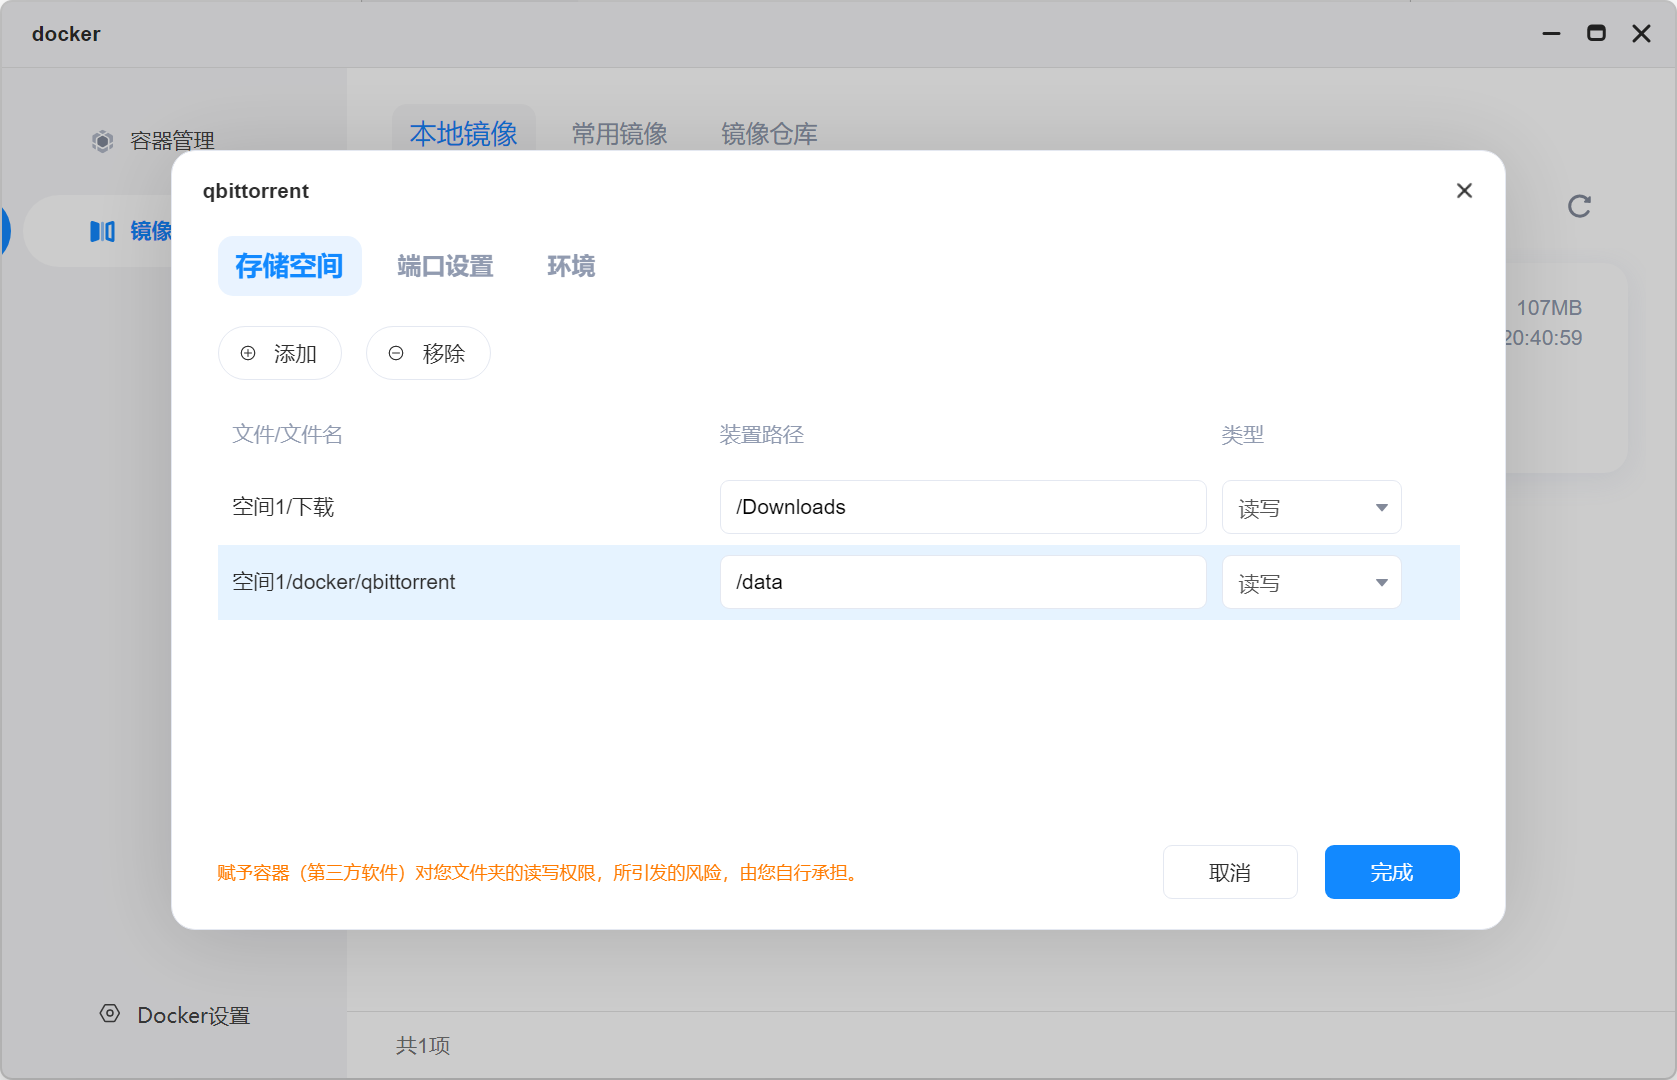
Task: Open 类型 dropdown for /Downloads row
Action: tap(1311, 507)
